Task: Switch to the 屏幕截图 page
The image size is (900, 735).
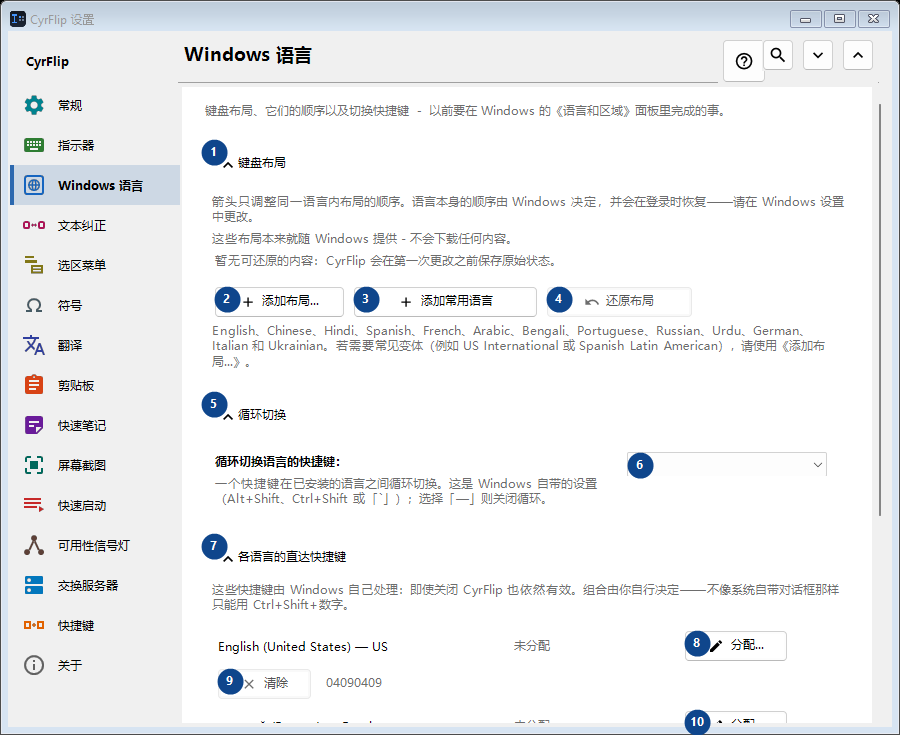Action: (95, 465)
